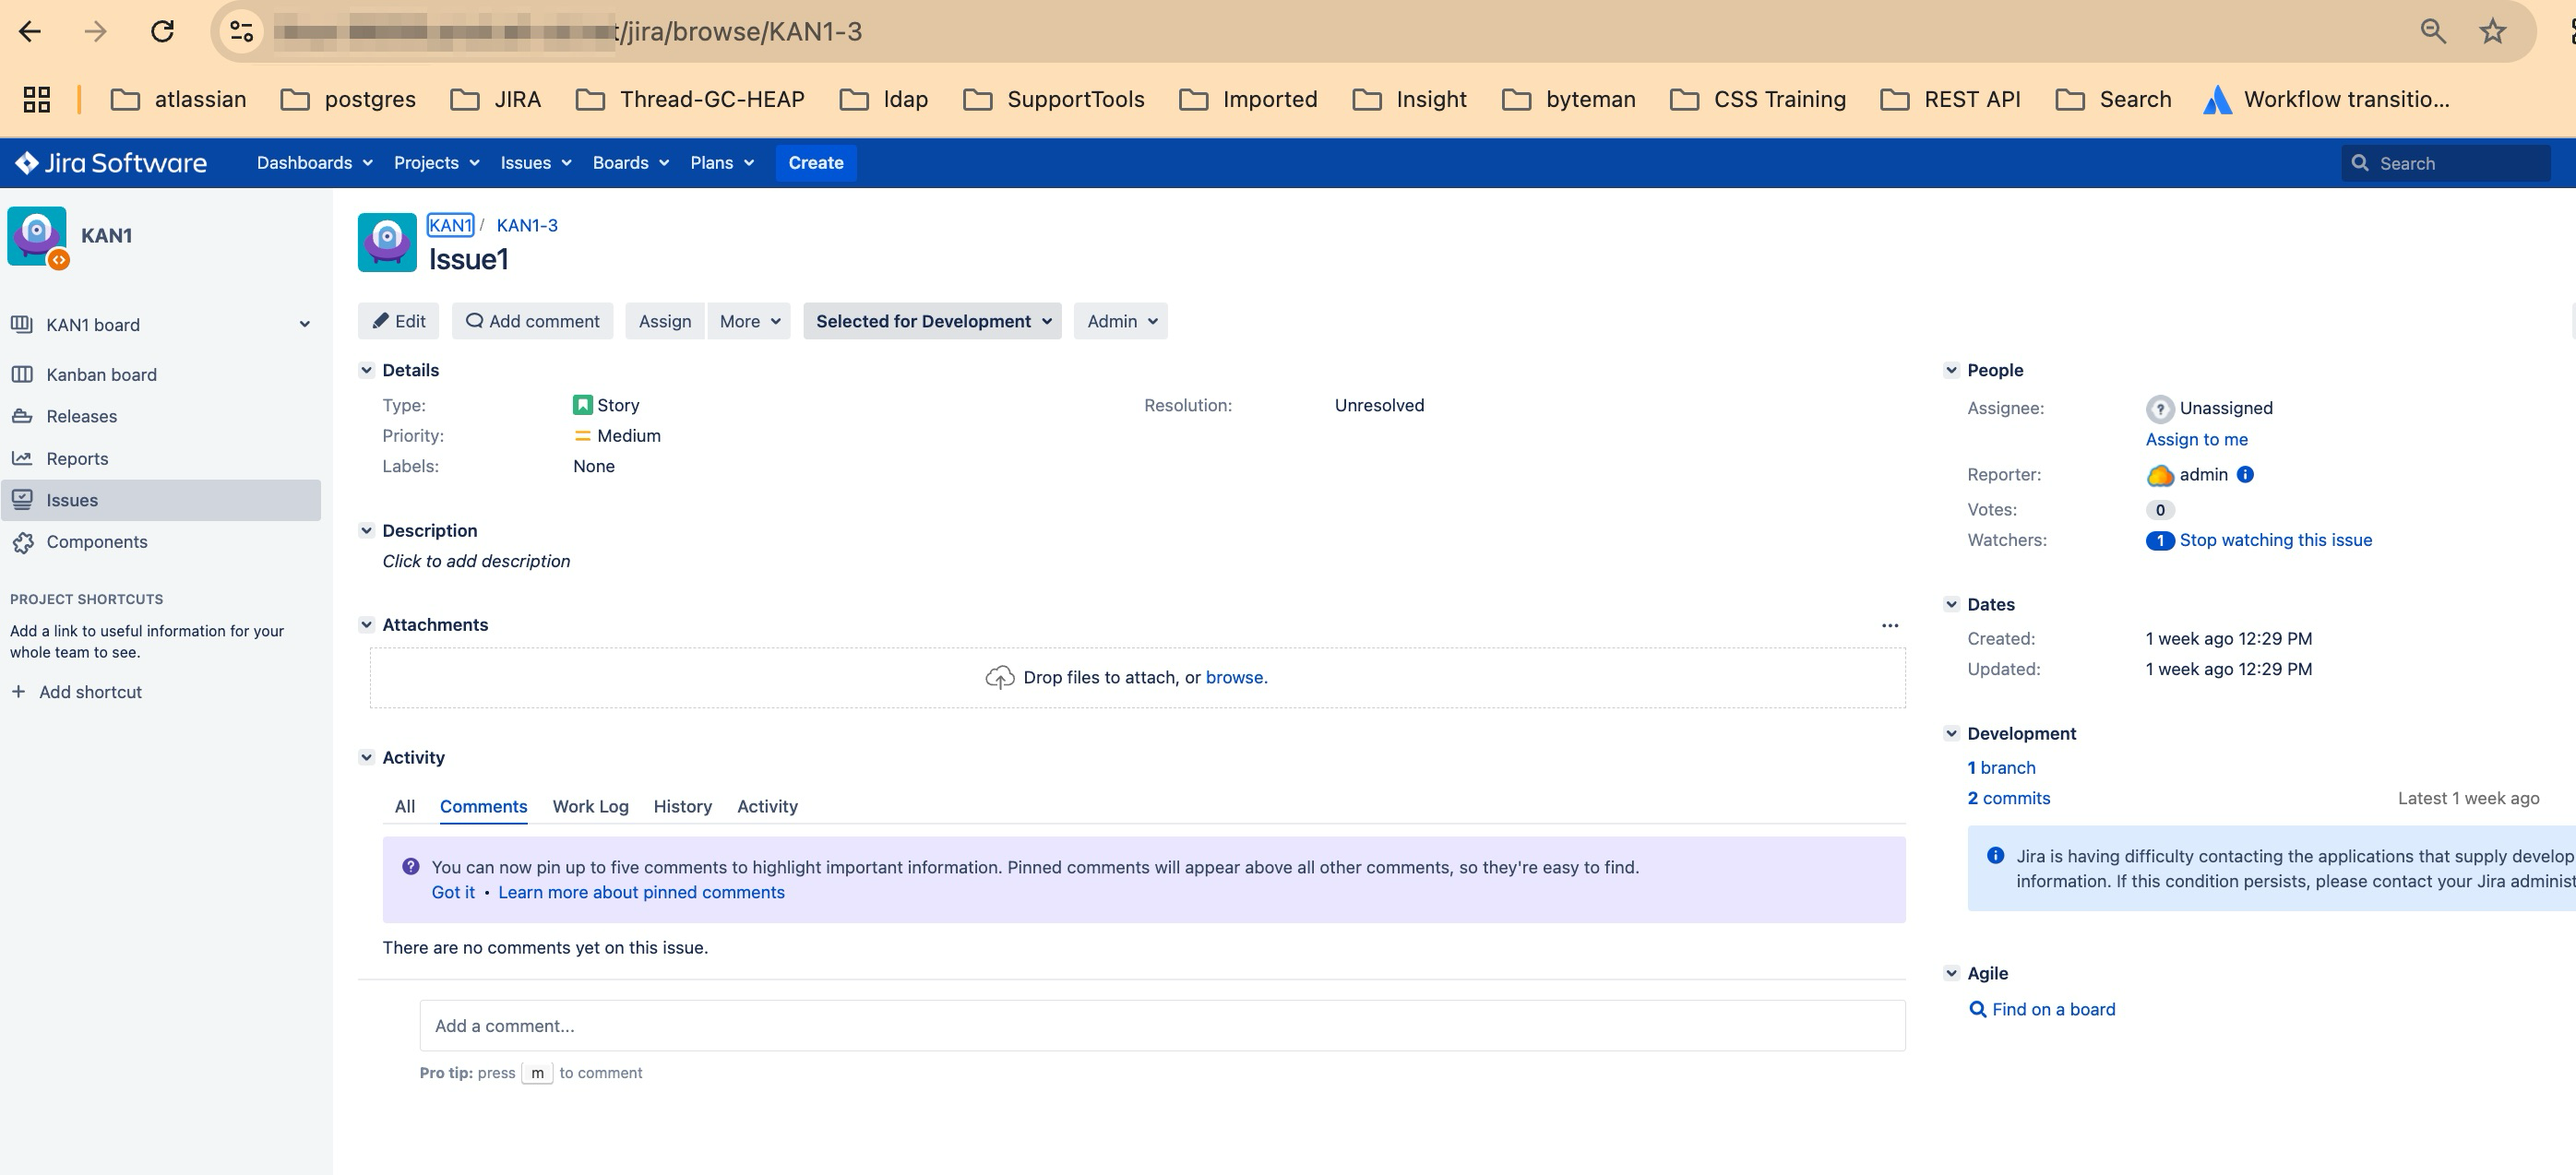Click Find on a board link
This screenshot has width=2576, height=1175.
pyautogui.click(x=2041, y=1009)
